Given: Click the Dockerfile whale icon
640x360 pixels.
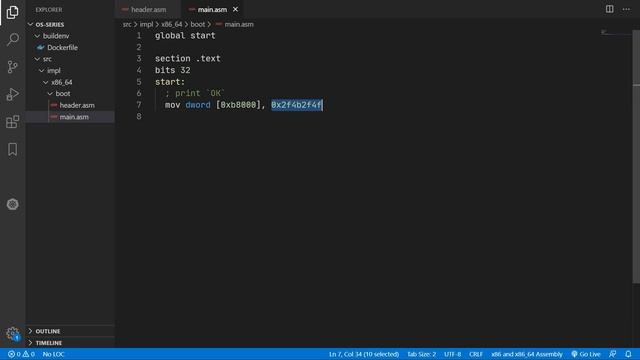Looking at the screenshot, I should 40,47.
